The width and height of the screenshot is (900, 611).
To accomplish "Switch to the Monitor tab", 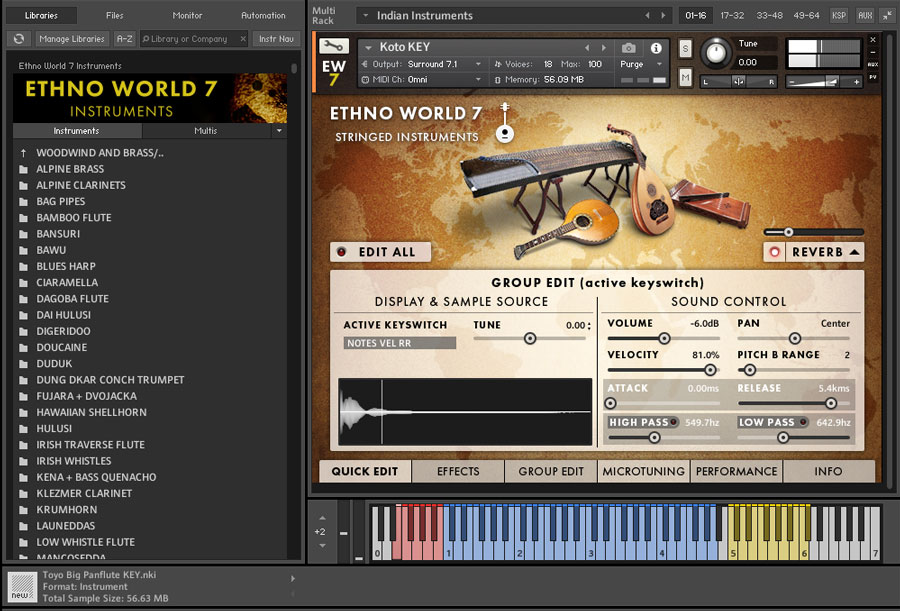I will (x=187, y=16).
